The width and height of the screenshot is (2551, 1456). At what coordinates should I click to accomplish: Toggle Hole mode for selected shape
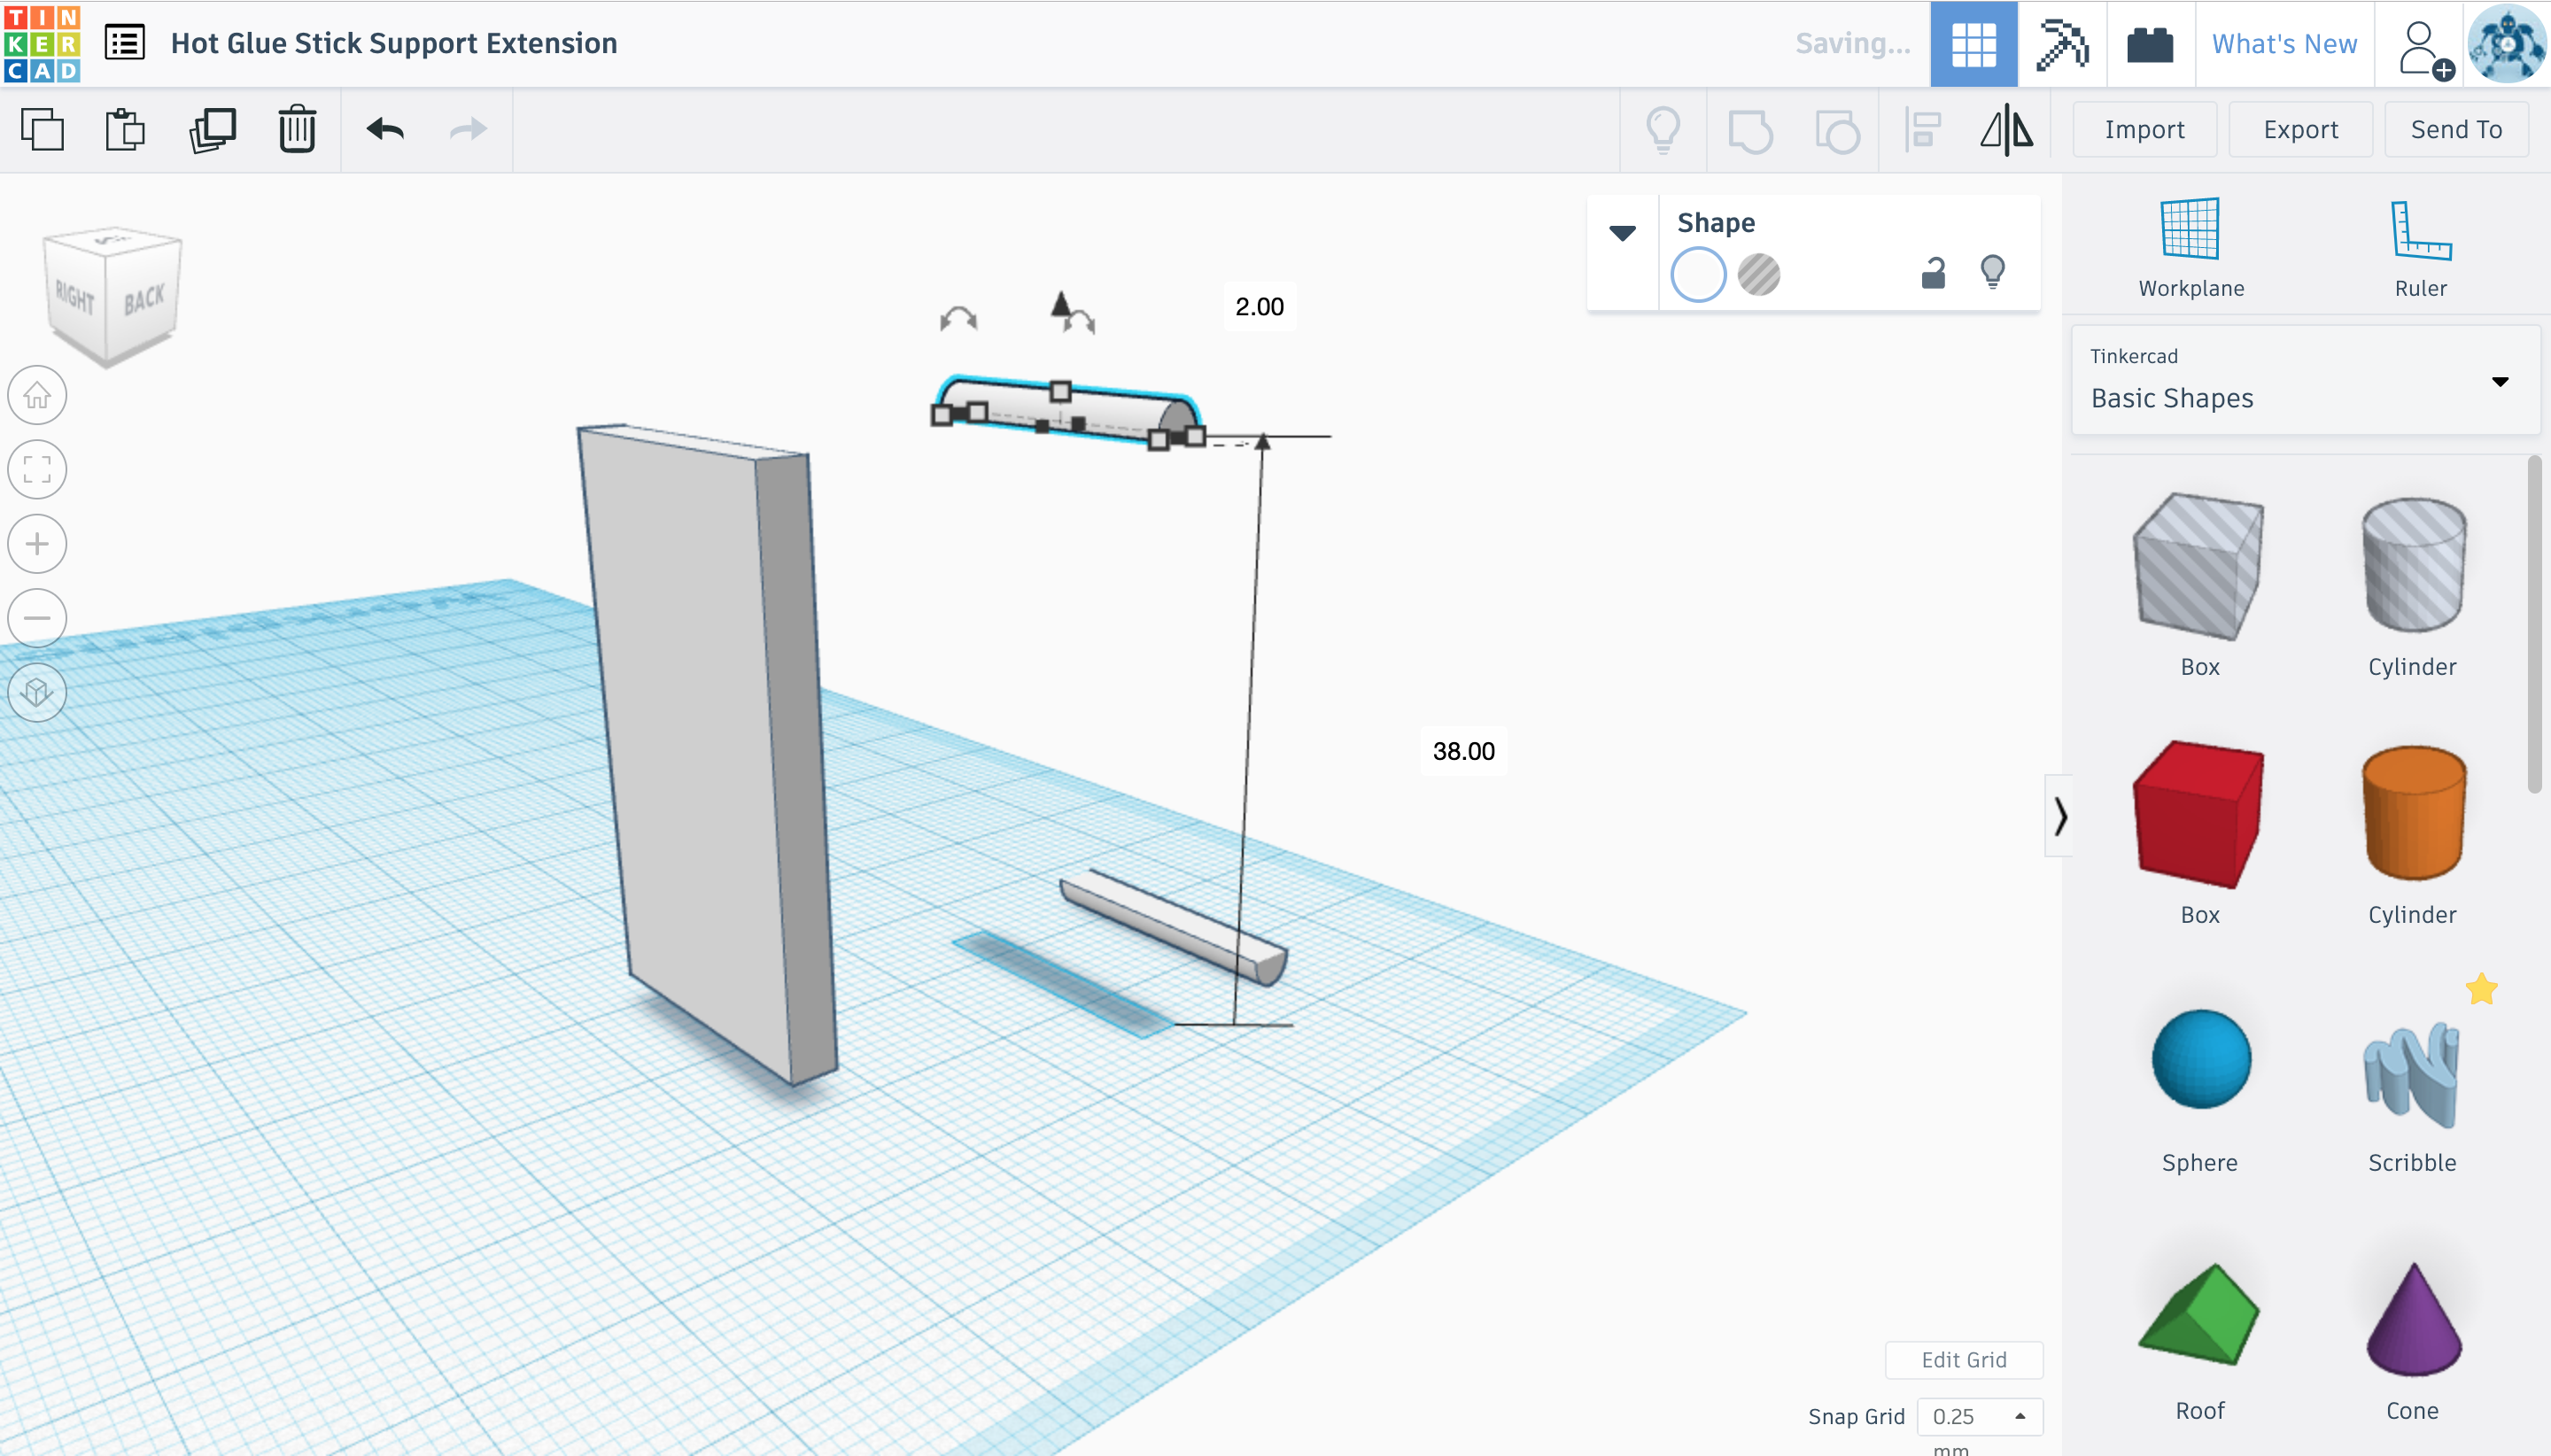(x=1758, y=275)
